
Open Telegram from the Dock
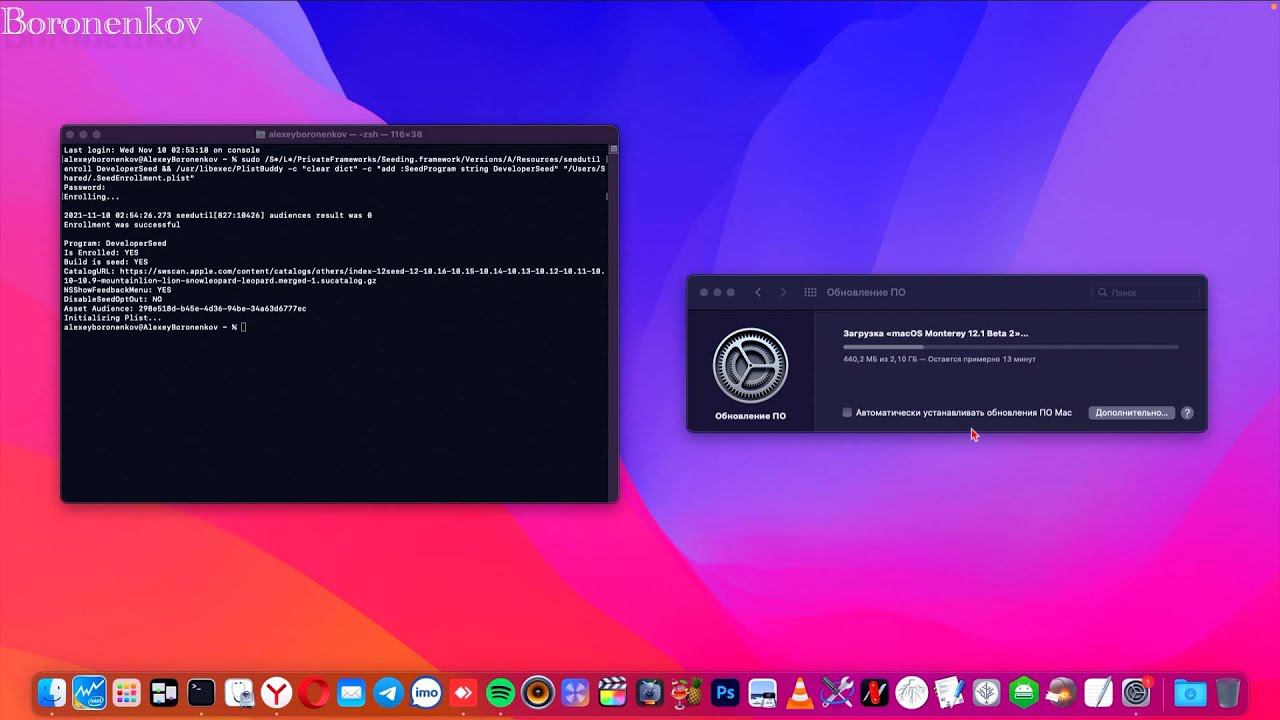389,692
